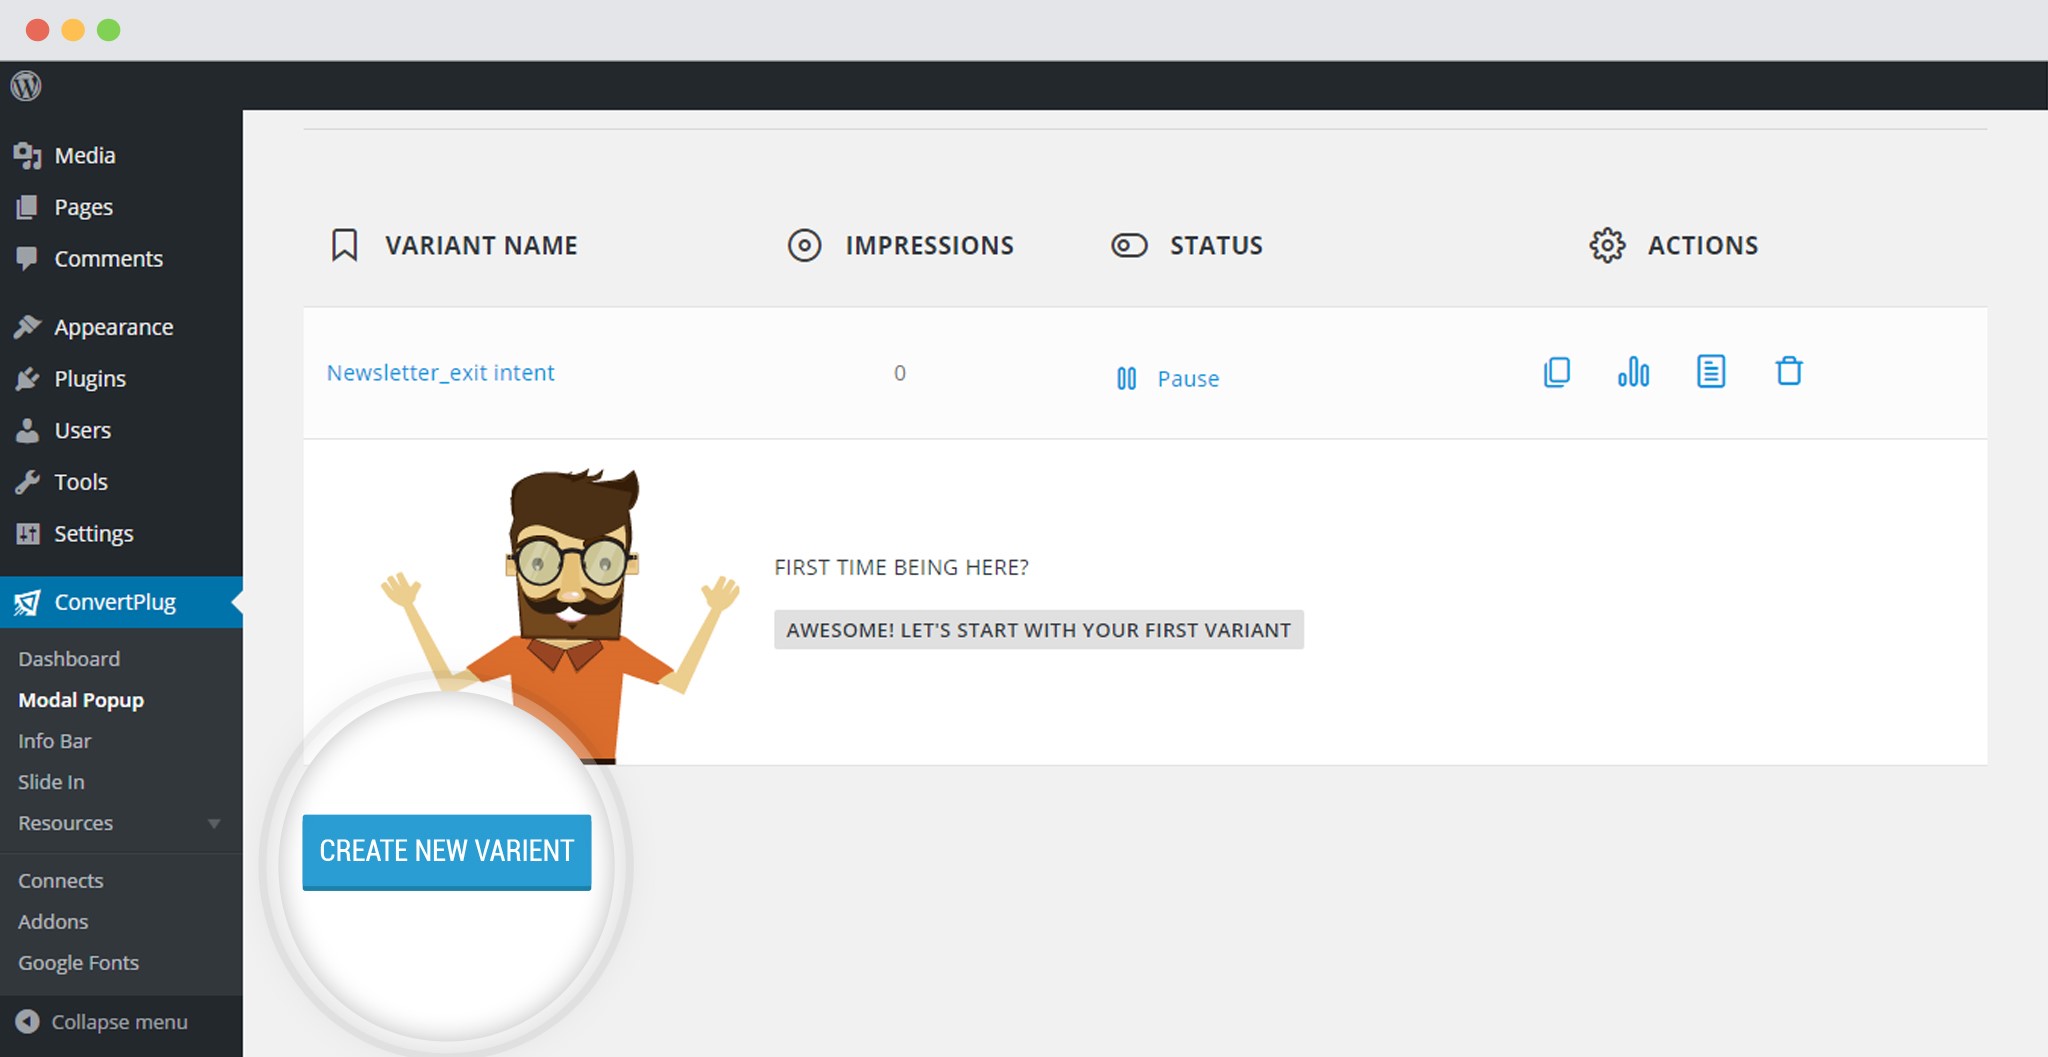The width and height of the screenshot is (2048, 1057).
Task: Click the Actions gear icon
Action: (x=1607, y=245)
